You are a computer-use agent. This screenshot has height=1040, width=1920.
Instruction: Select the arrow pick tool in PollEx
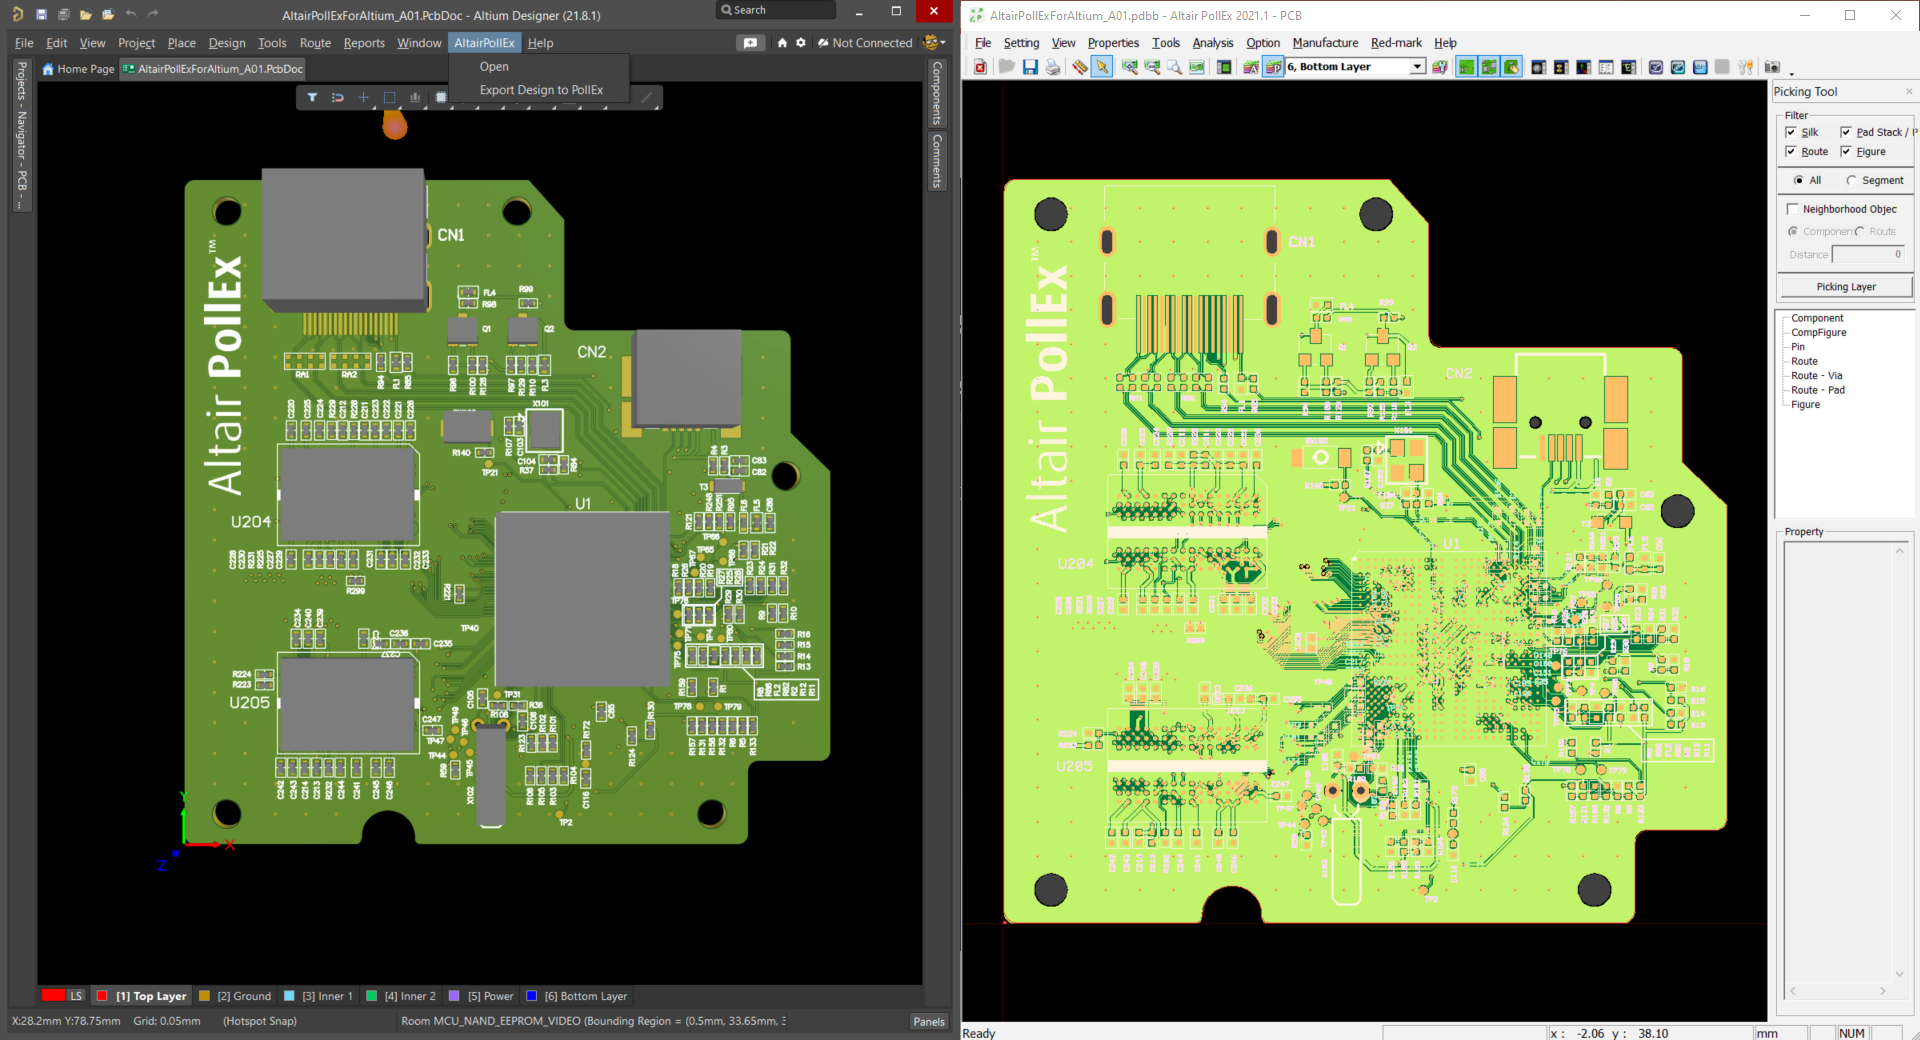[x=1102, y=67]
